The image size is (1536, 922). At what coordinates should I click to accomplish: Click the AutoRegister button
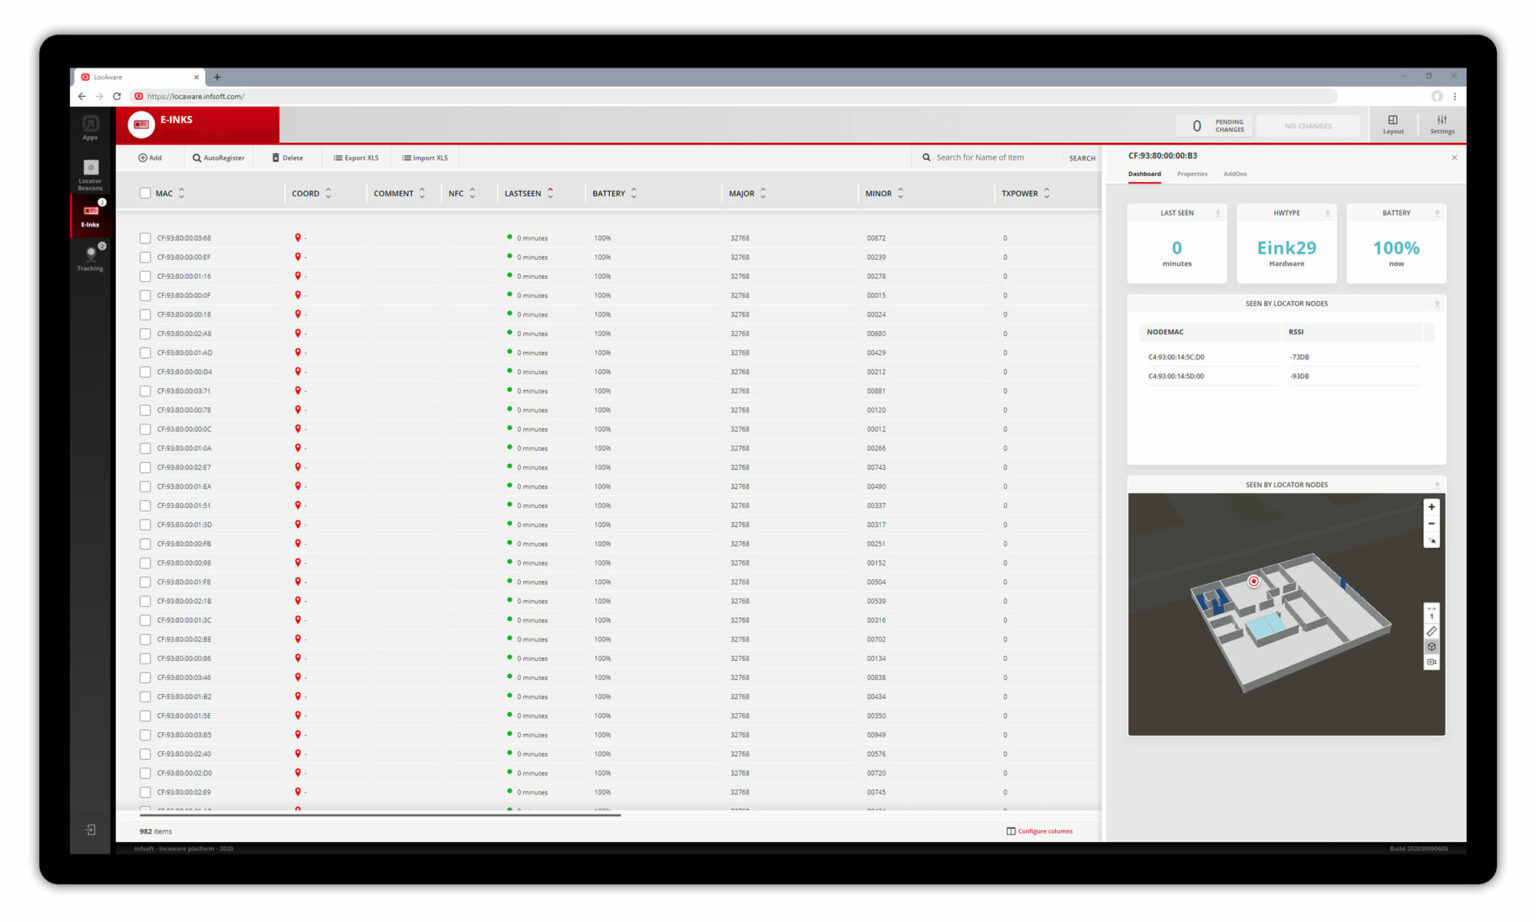tap(218, 157)
